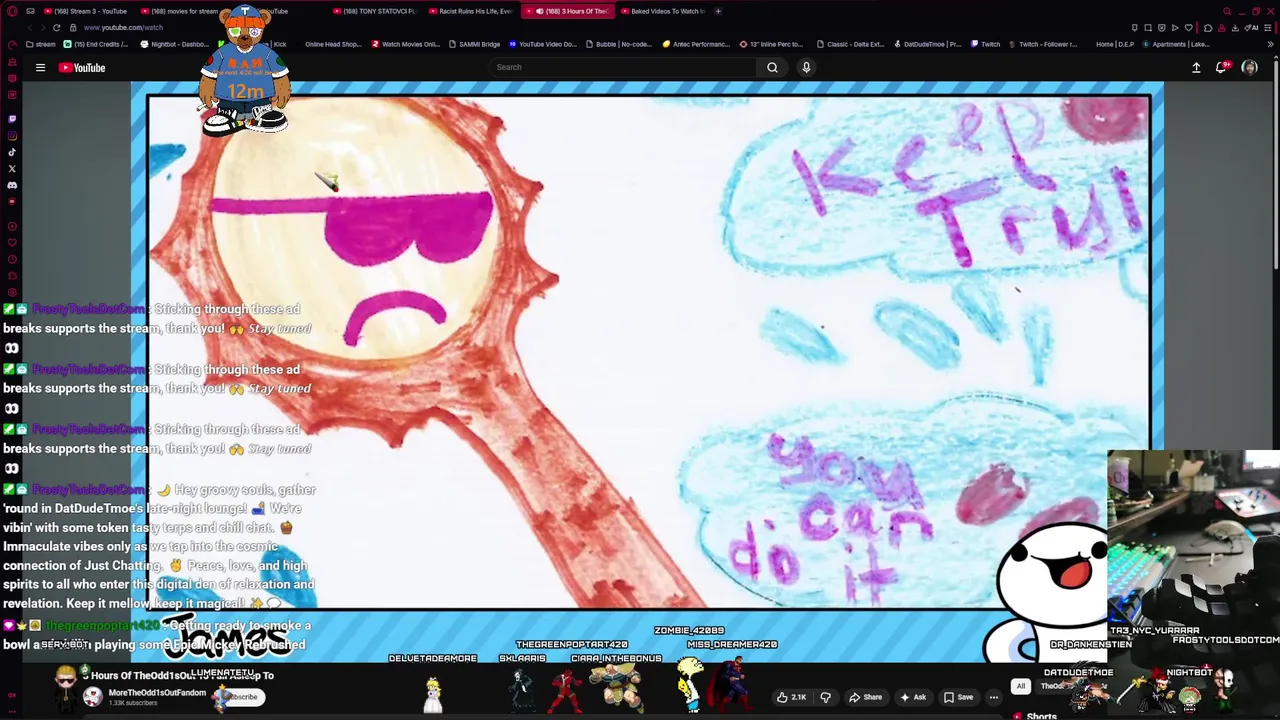Open the '13" Inline Perc to...' bookmark
1280x720 pixels.
(771, 44)
